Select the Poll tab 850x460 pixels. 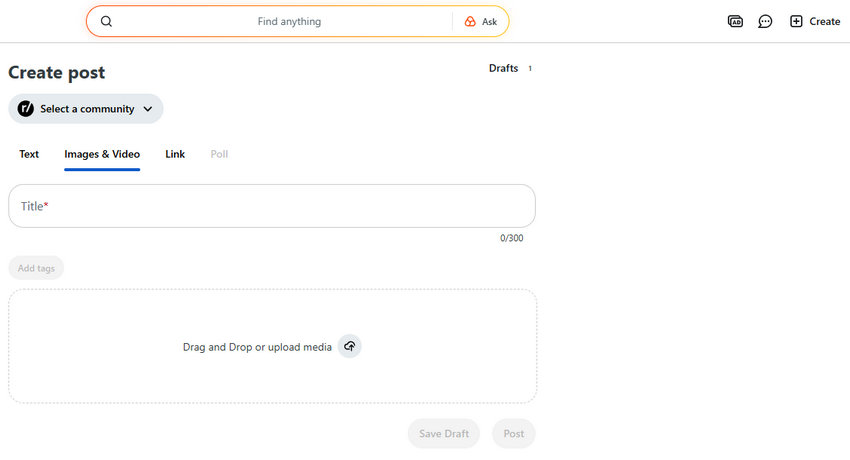tap(219, 154)
